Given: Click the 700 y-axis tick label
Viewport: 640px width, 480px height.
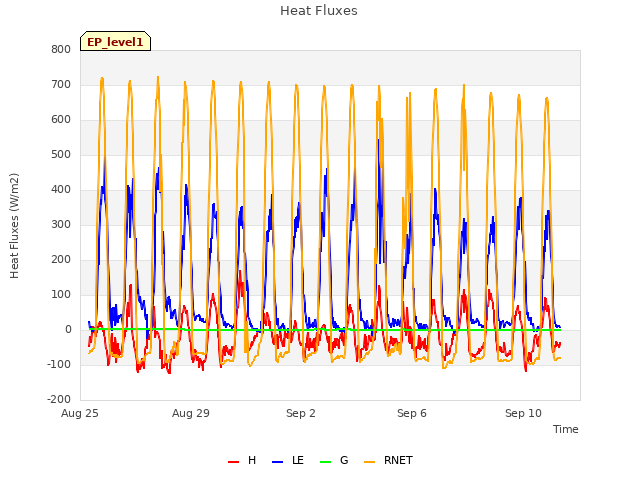Looking at the screenshot, I should 61,84.
